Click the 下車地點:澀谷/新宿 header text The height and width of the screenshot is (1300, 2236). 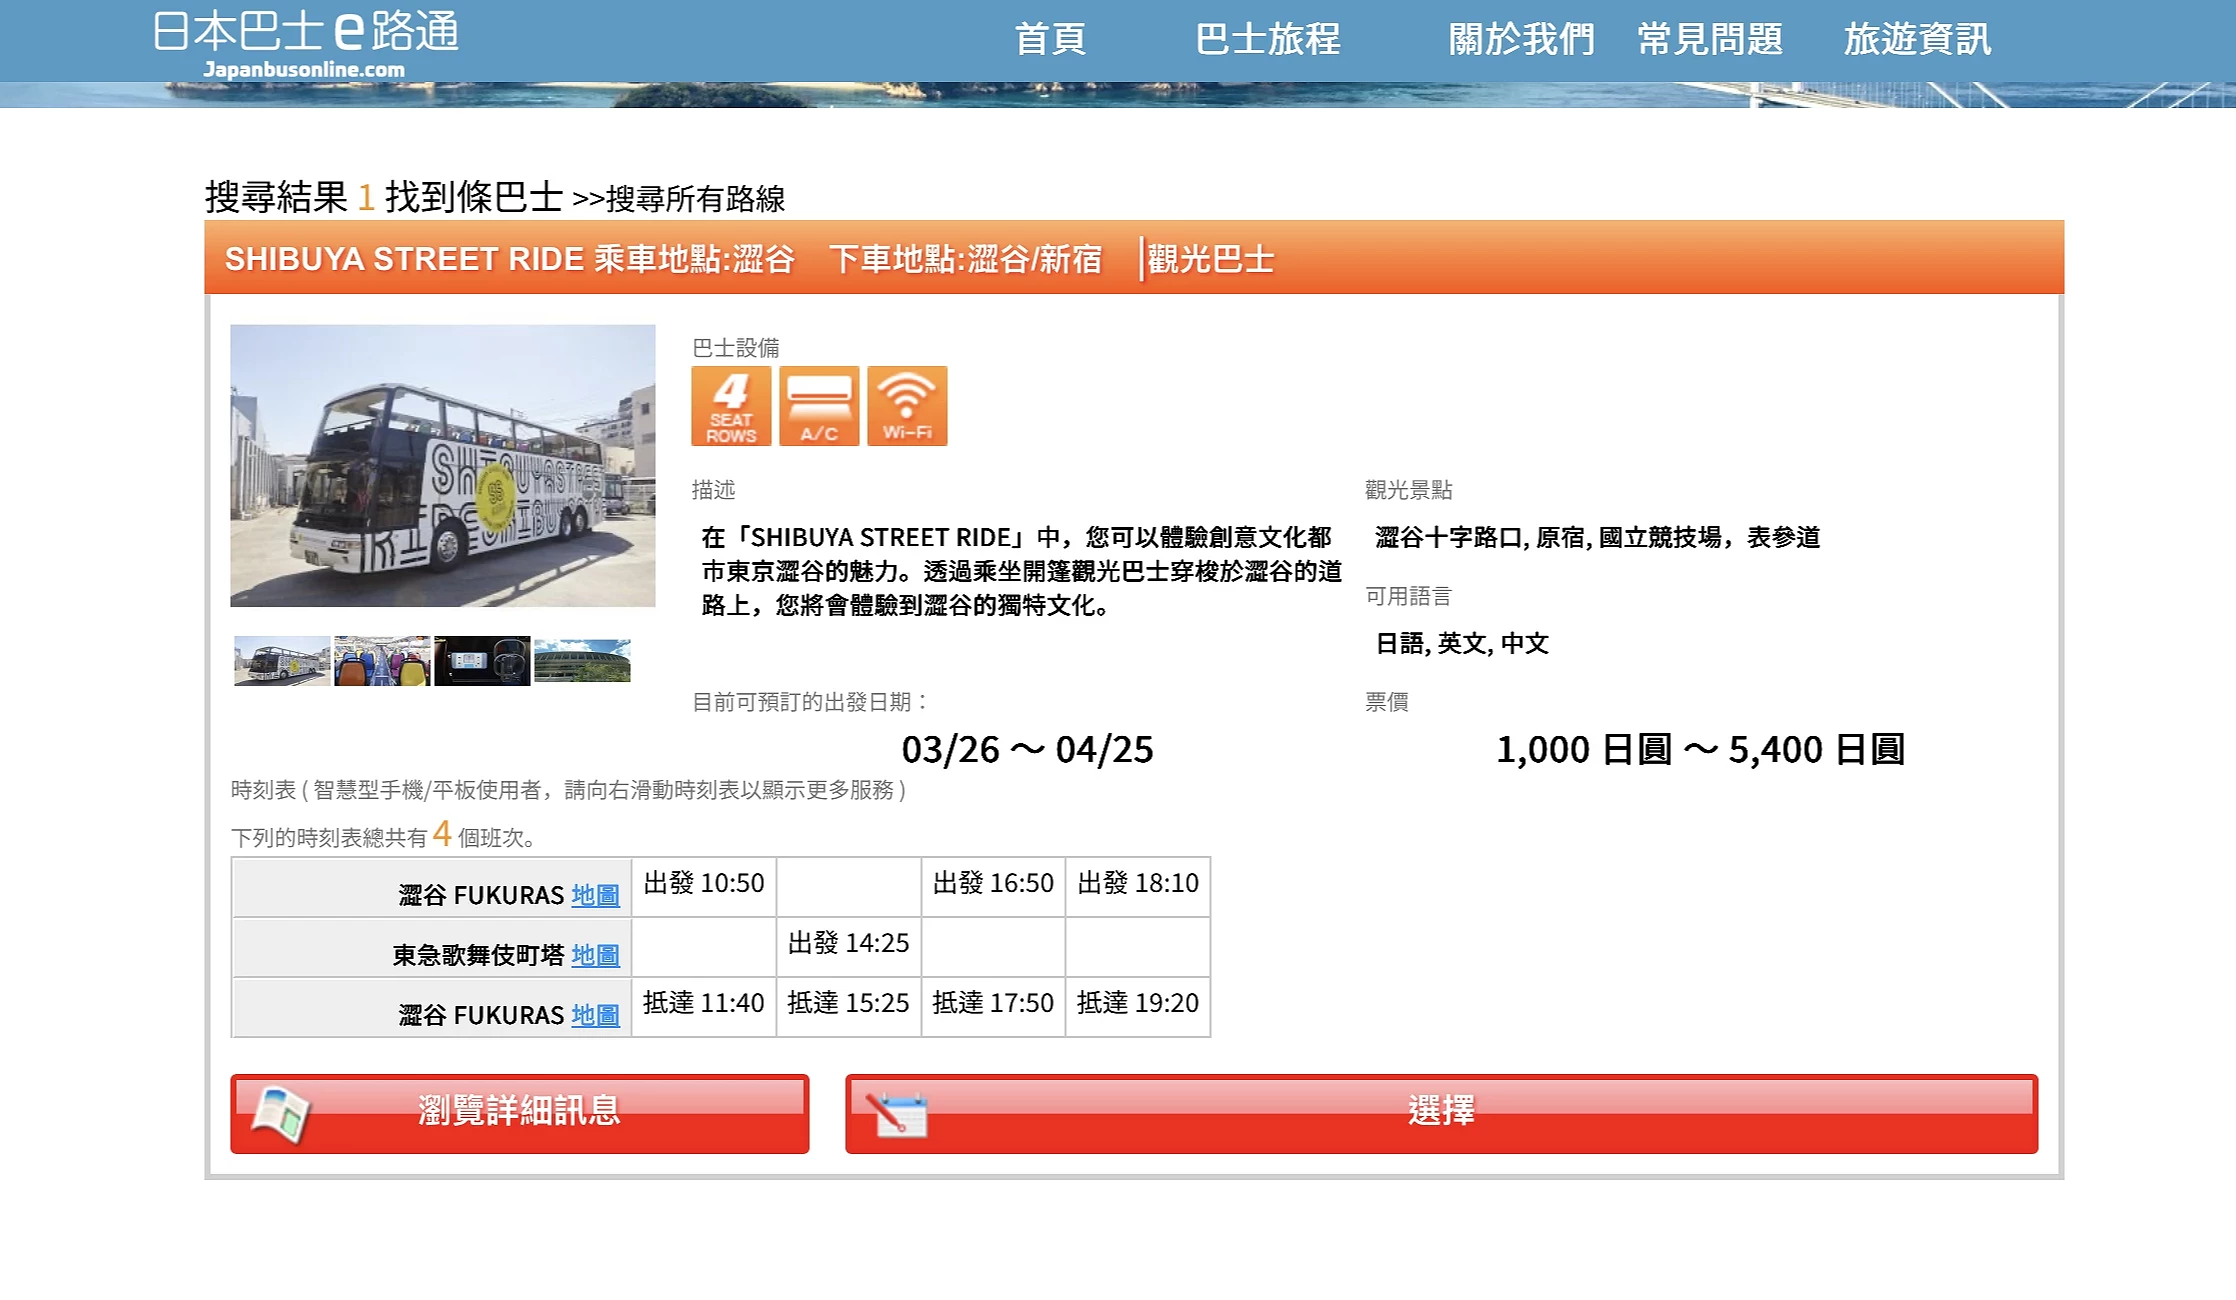coord(965,259)
